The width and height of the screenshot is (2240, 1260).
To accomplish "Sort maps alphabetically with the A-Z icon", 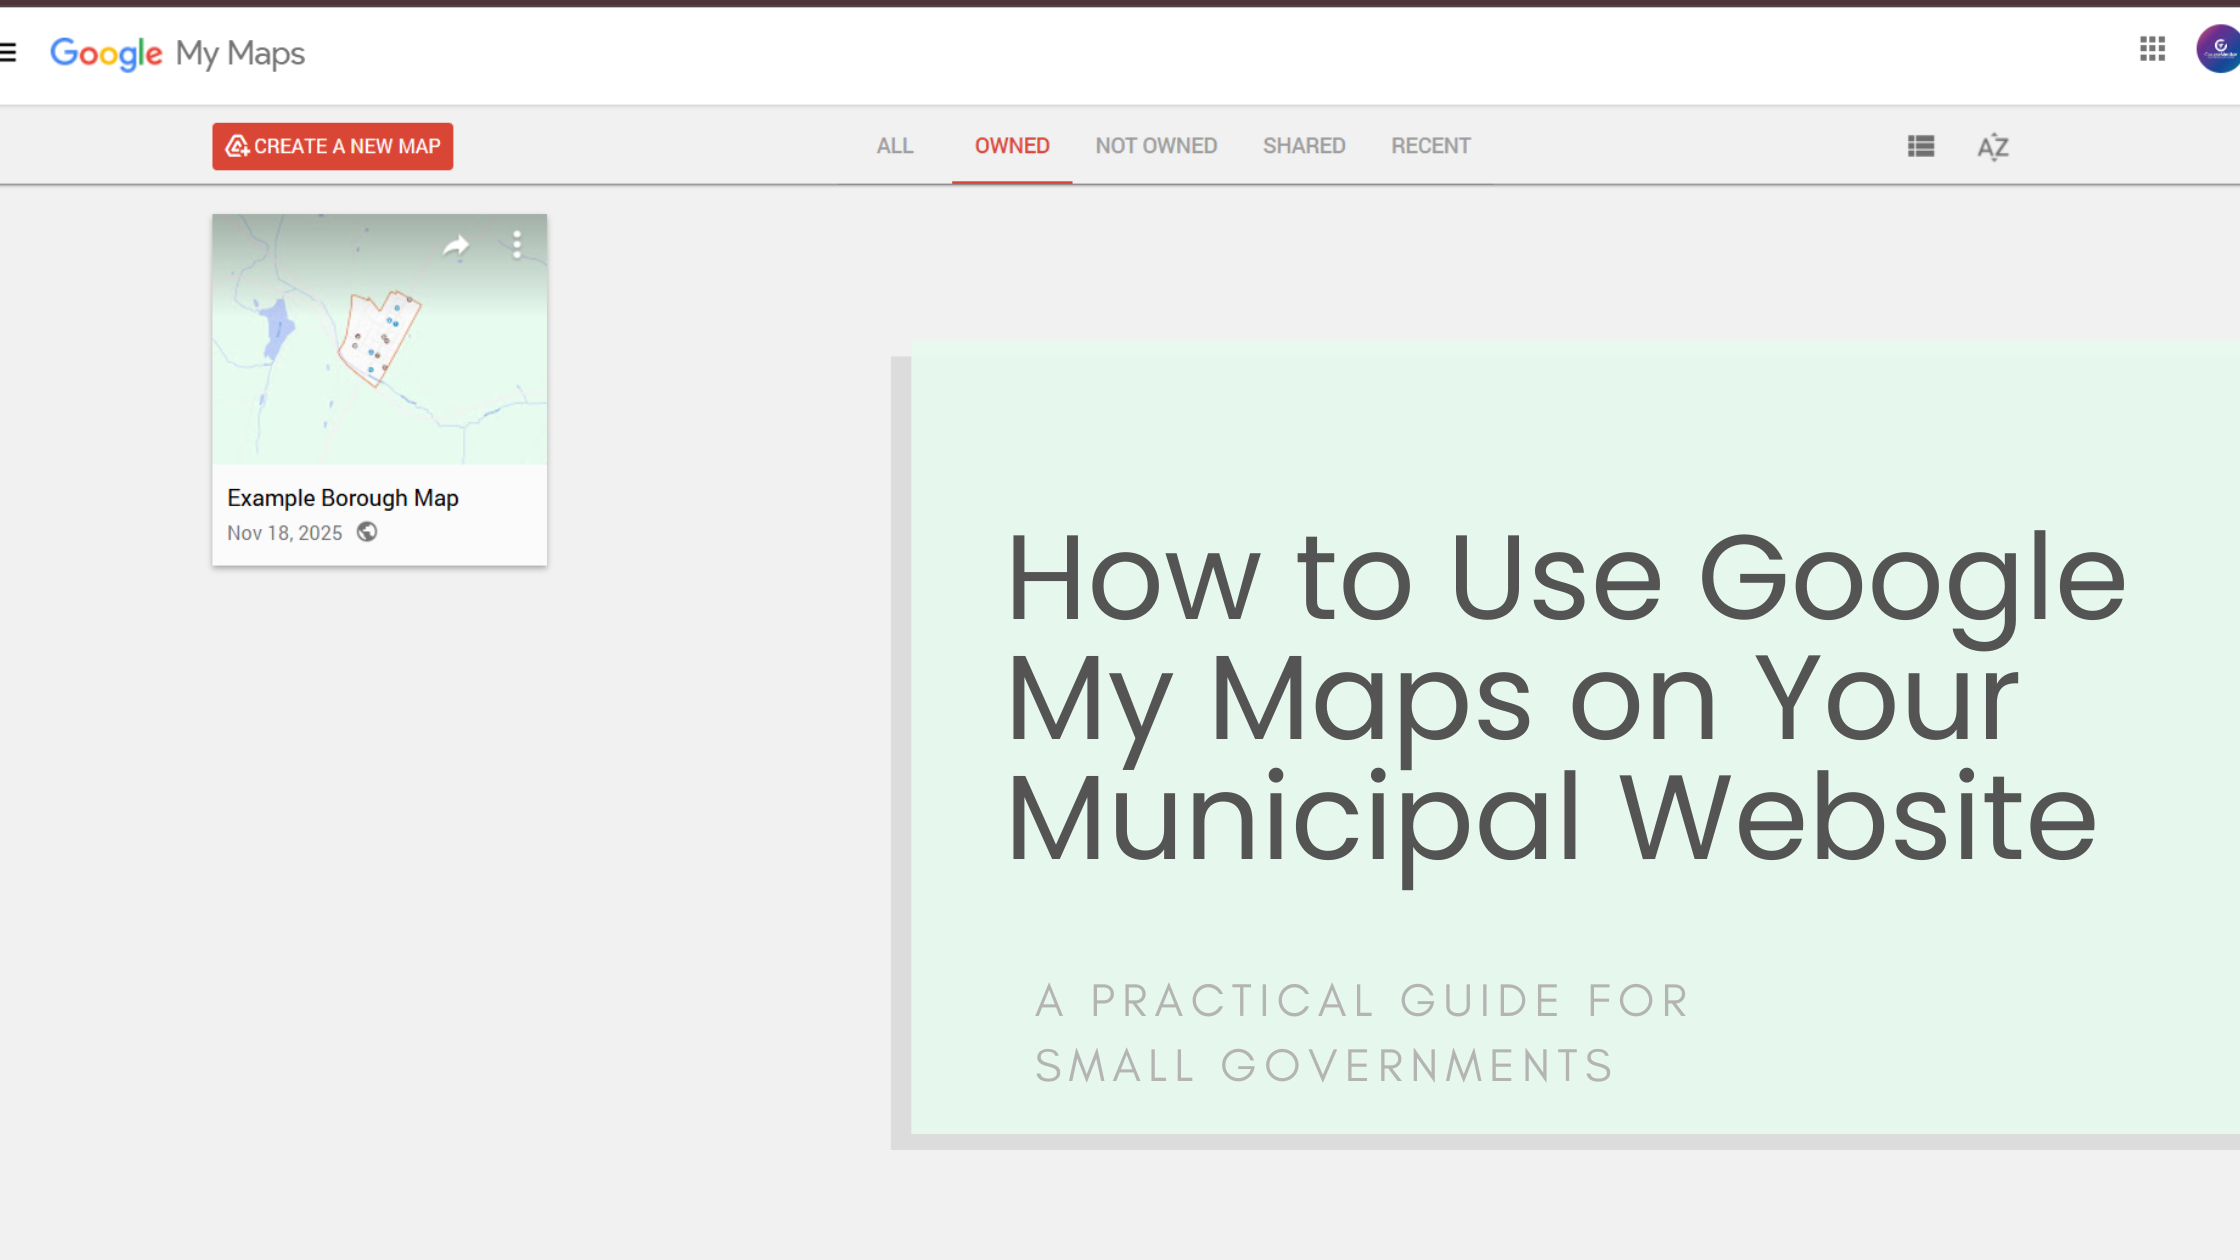I will tap(1992, 147).
